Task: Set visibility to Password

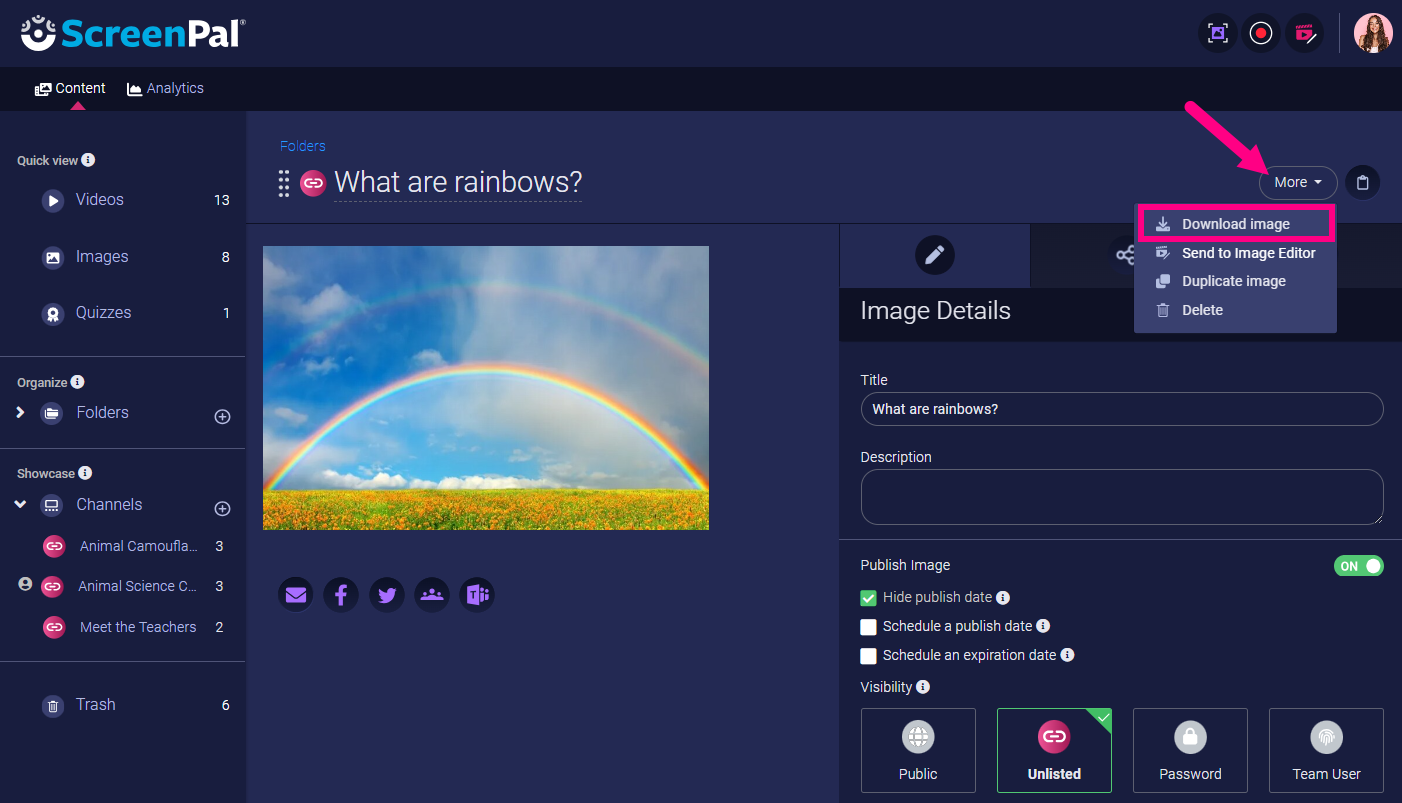Action: (1190, 750)
